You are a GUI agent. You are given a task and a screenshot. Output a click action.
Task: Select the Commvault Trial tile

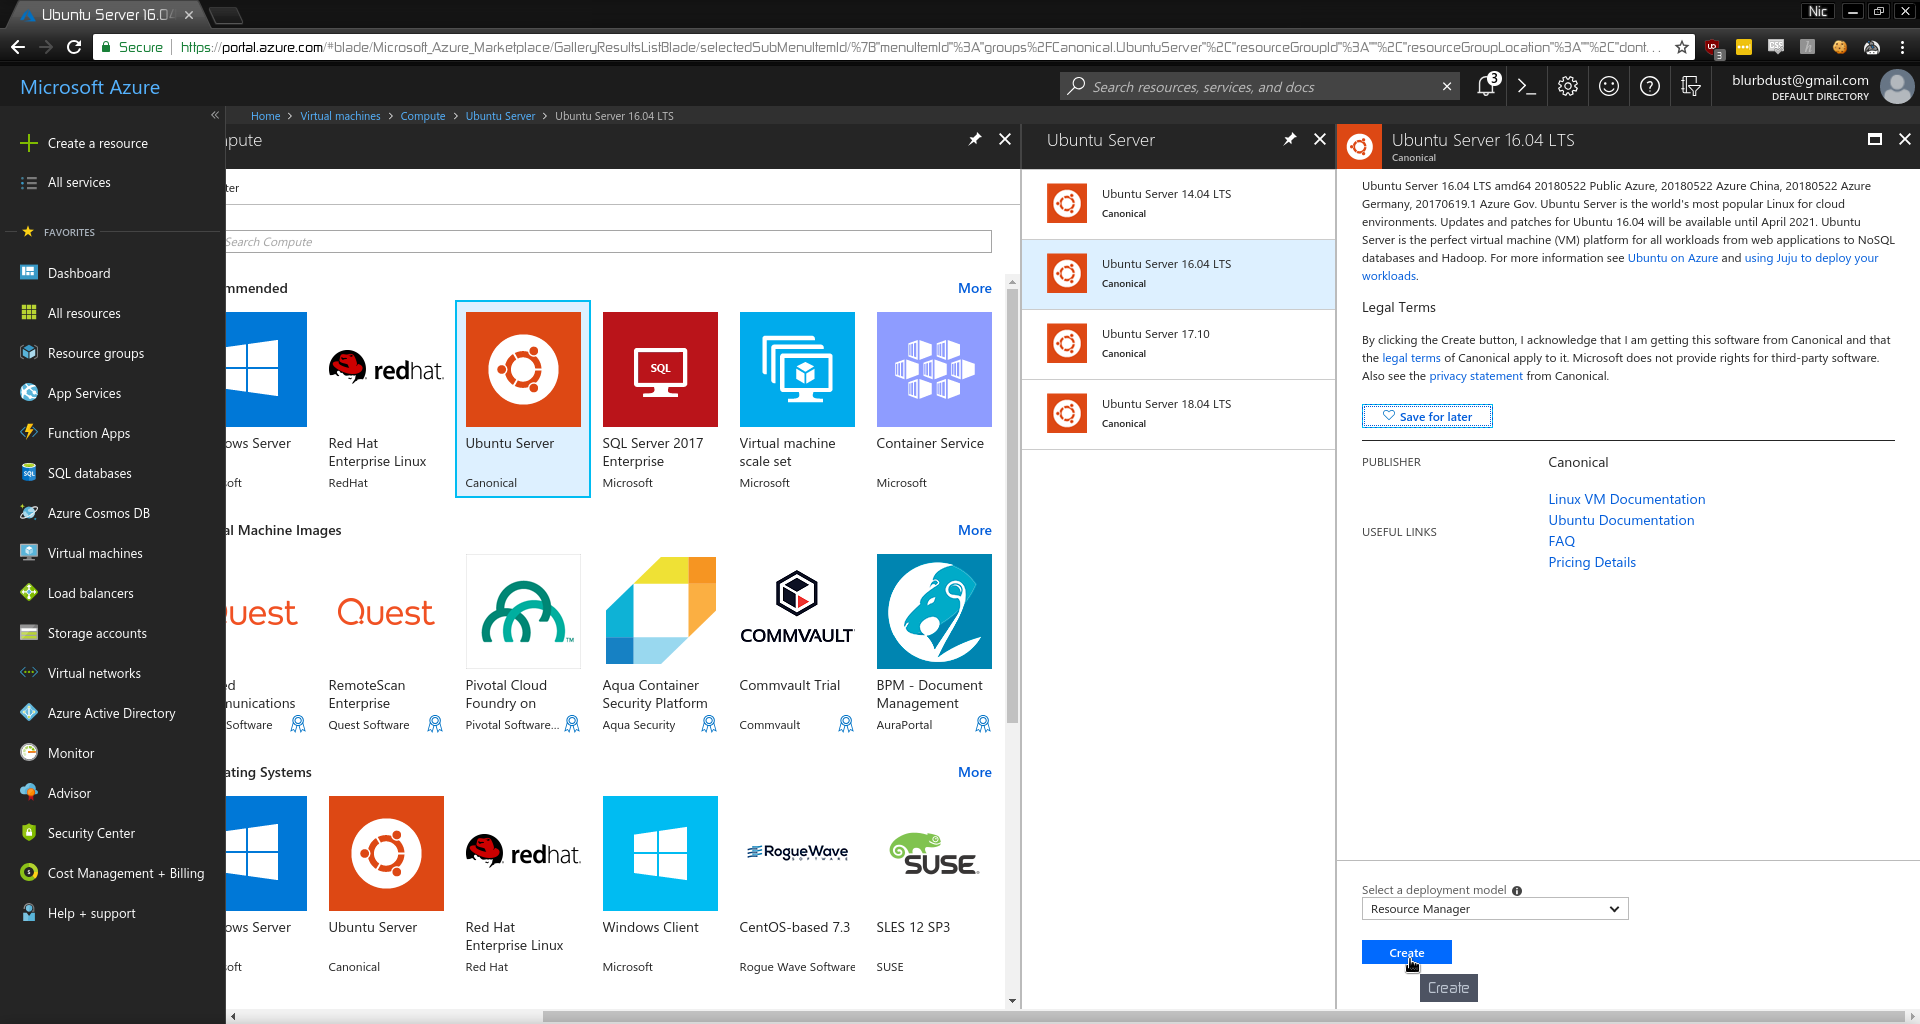pos(797,642)
